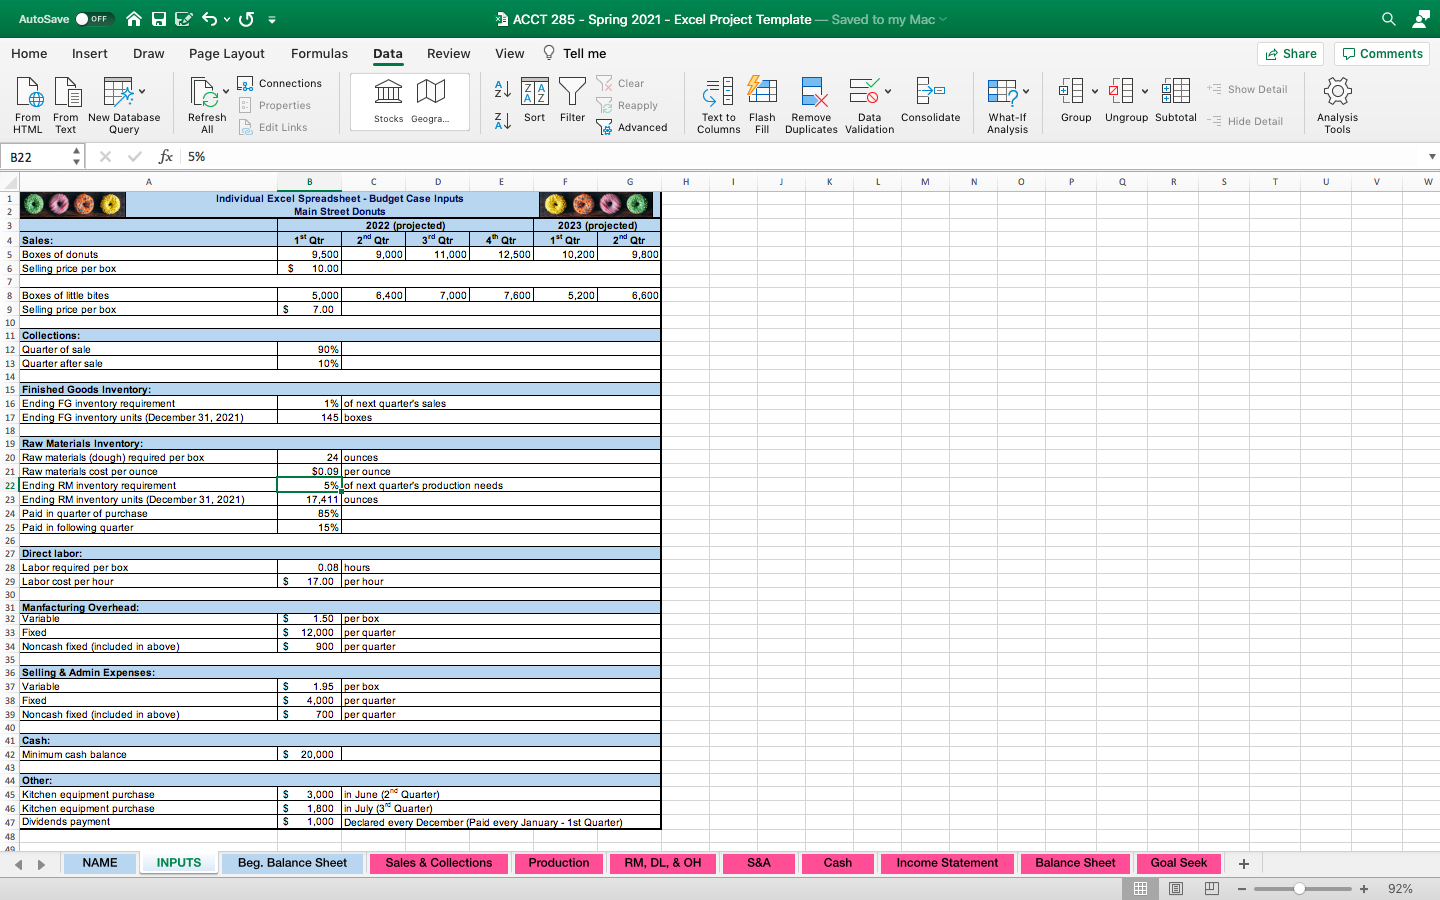Image resolution: width=1440 pixels, height=900 pixels.
Task: Click the Refresh All icon
Action: [x=206, y=100]
